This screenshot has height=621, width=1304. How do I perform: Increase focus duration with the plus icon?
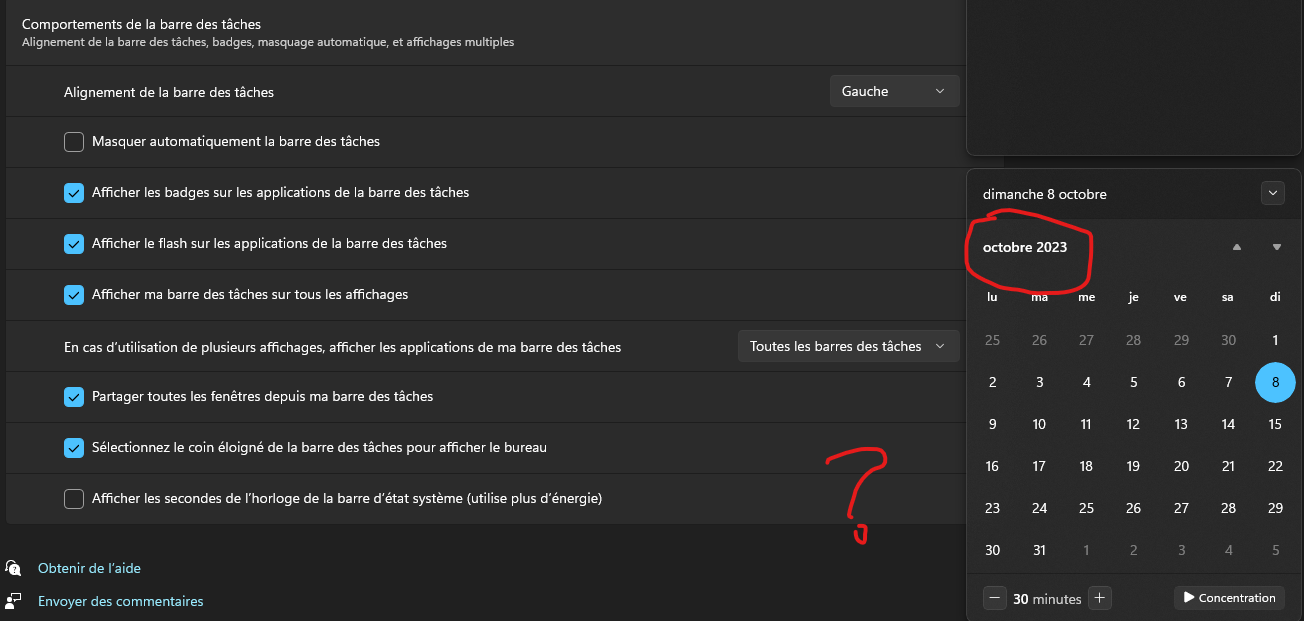pos(1099,597)
